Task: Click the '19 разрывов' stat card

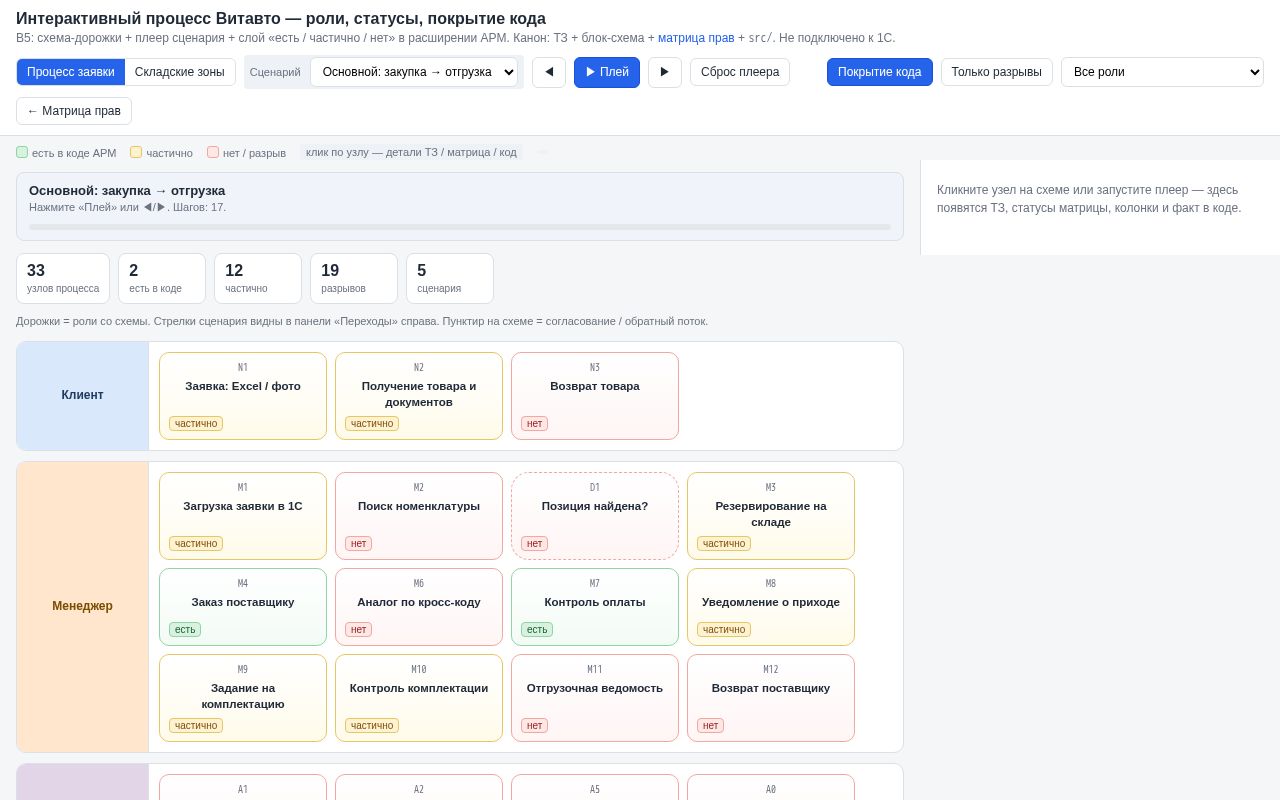Action: pos(354,278)
